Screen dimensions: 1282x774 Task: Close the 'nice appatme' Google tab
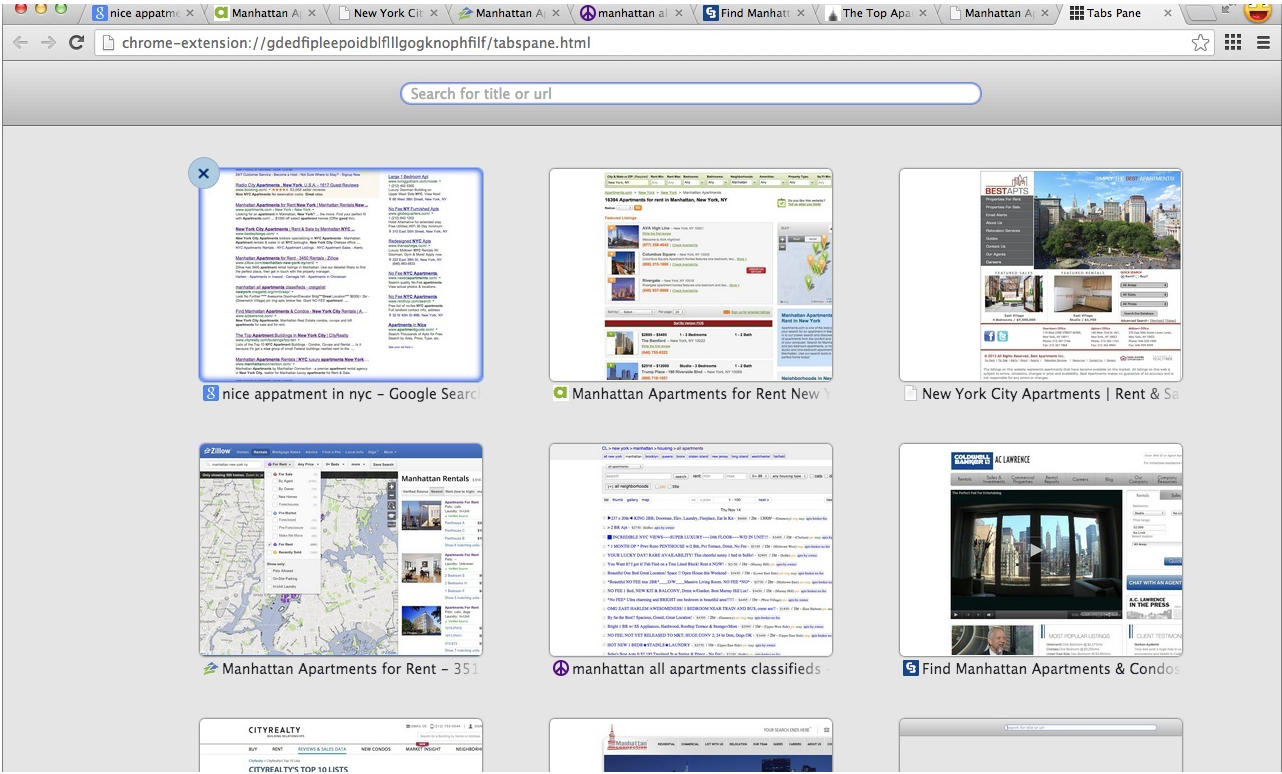tap(190, 14)
